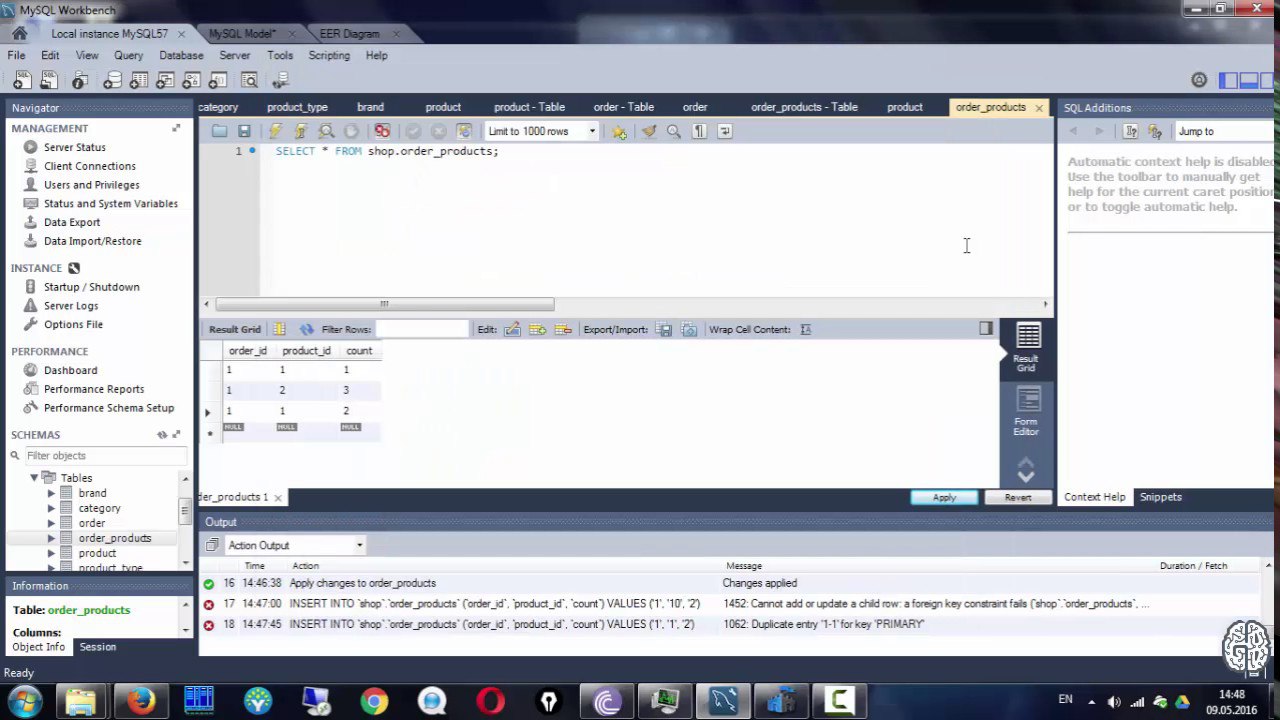Run Explain on the current statement
1280x720 pixels.
tap(326, 131)
